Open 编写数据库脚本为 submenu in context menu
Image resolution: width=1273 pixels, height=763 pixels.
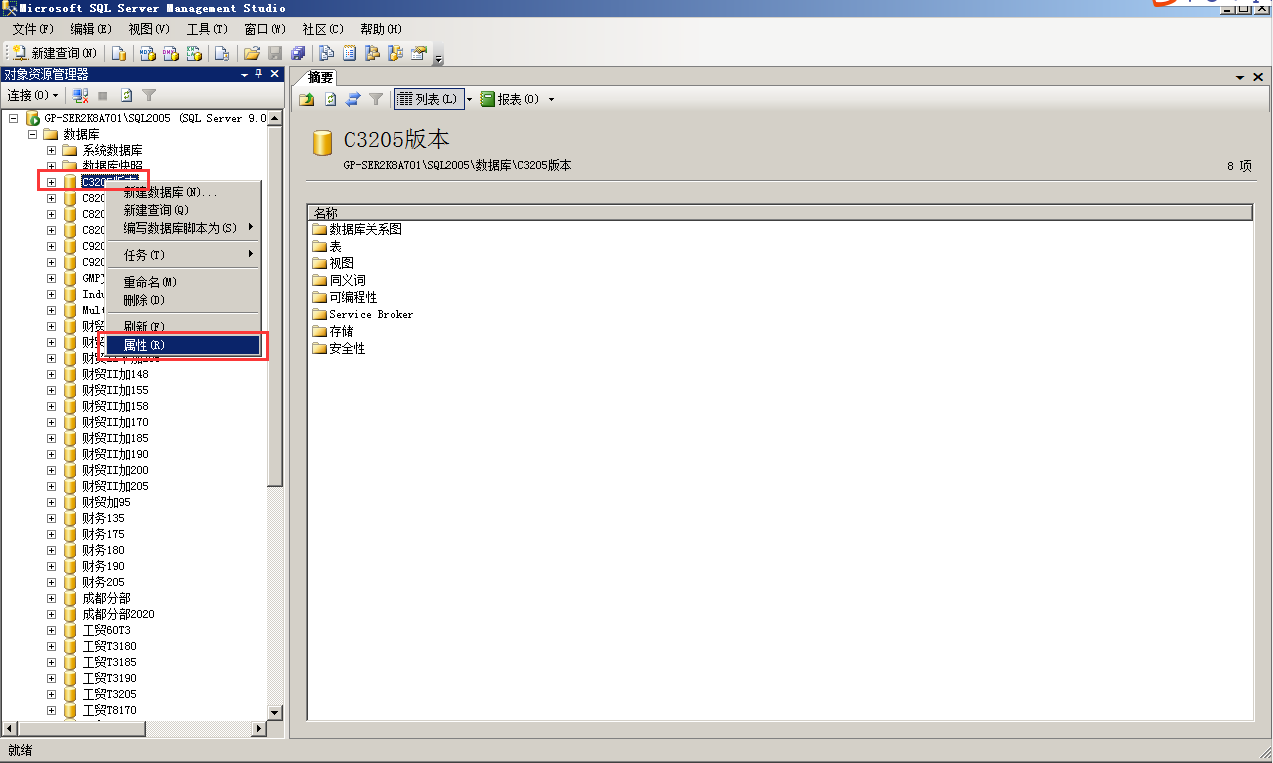click(x=185, y=228)
